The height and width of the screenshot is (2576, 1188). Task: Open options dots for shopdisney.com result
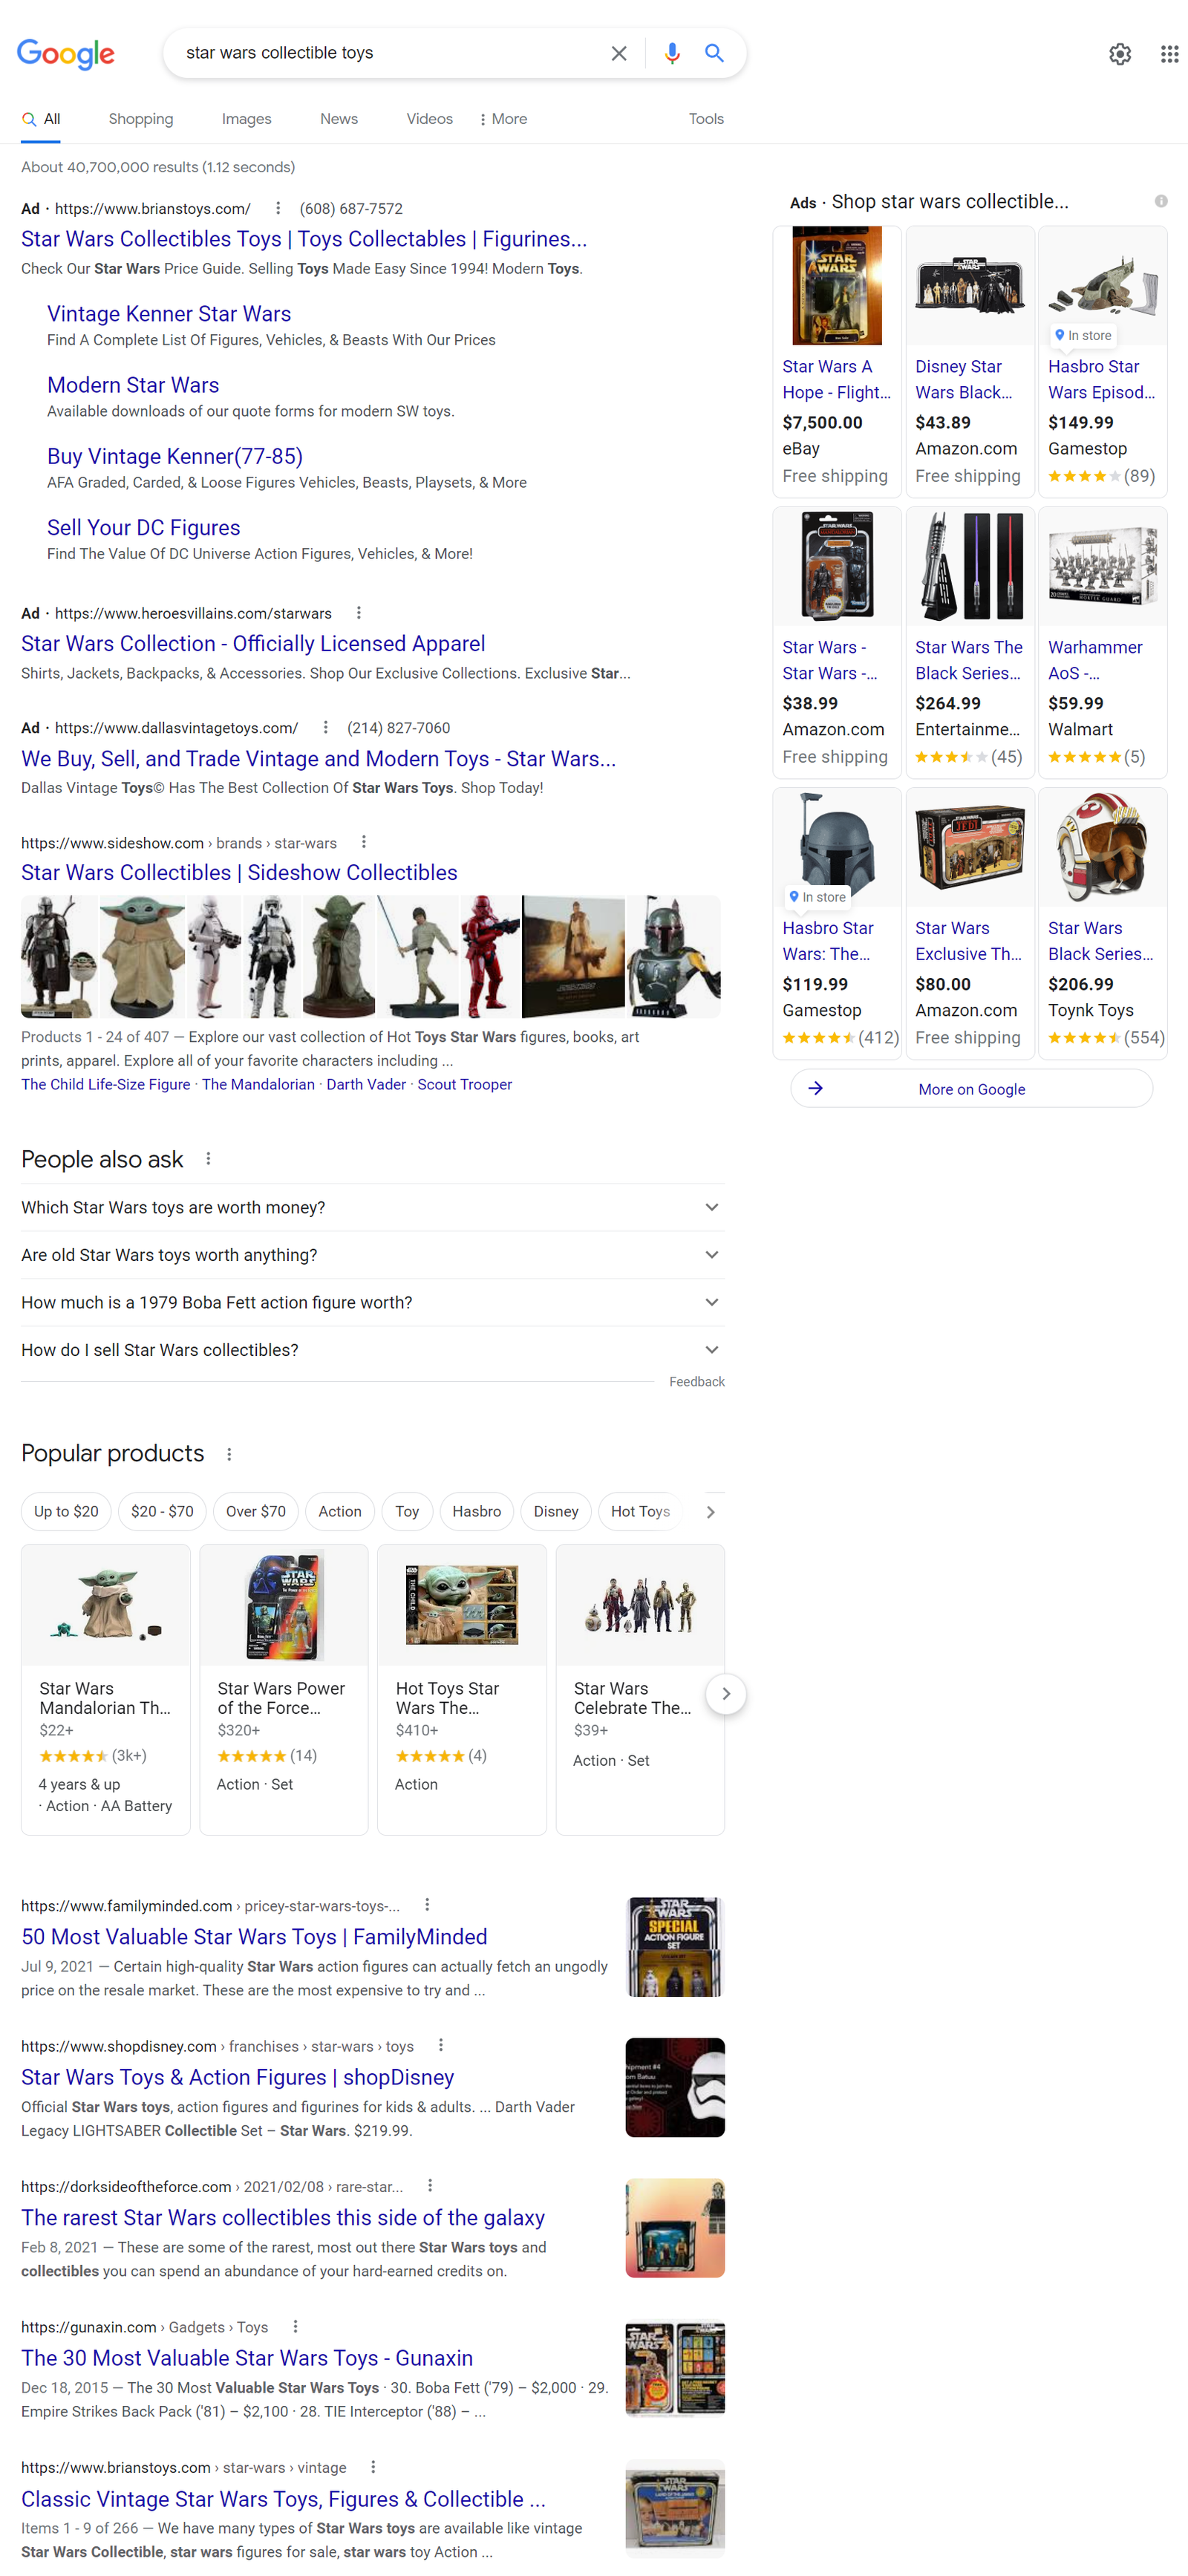point(441,2045)
